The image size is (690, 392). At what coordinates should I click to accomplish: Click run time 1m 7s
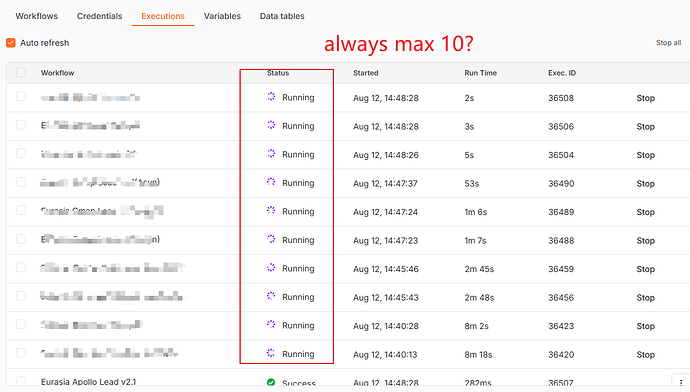point(475,241)
